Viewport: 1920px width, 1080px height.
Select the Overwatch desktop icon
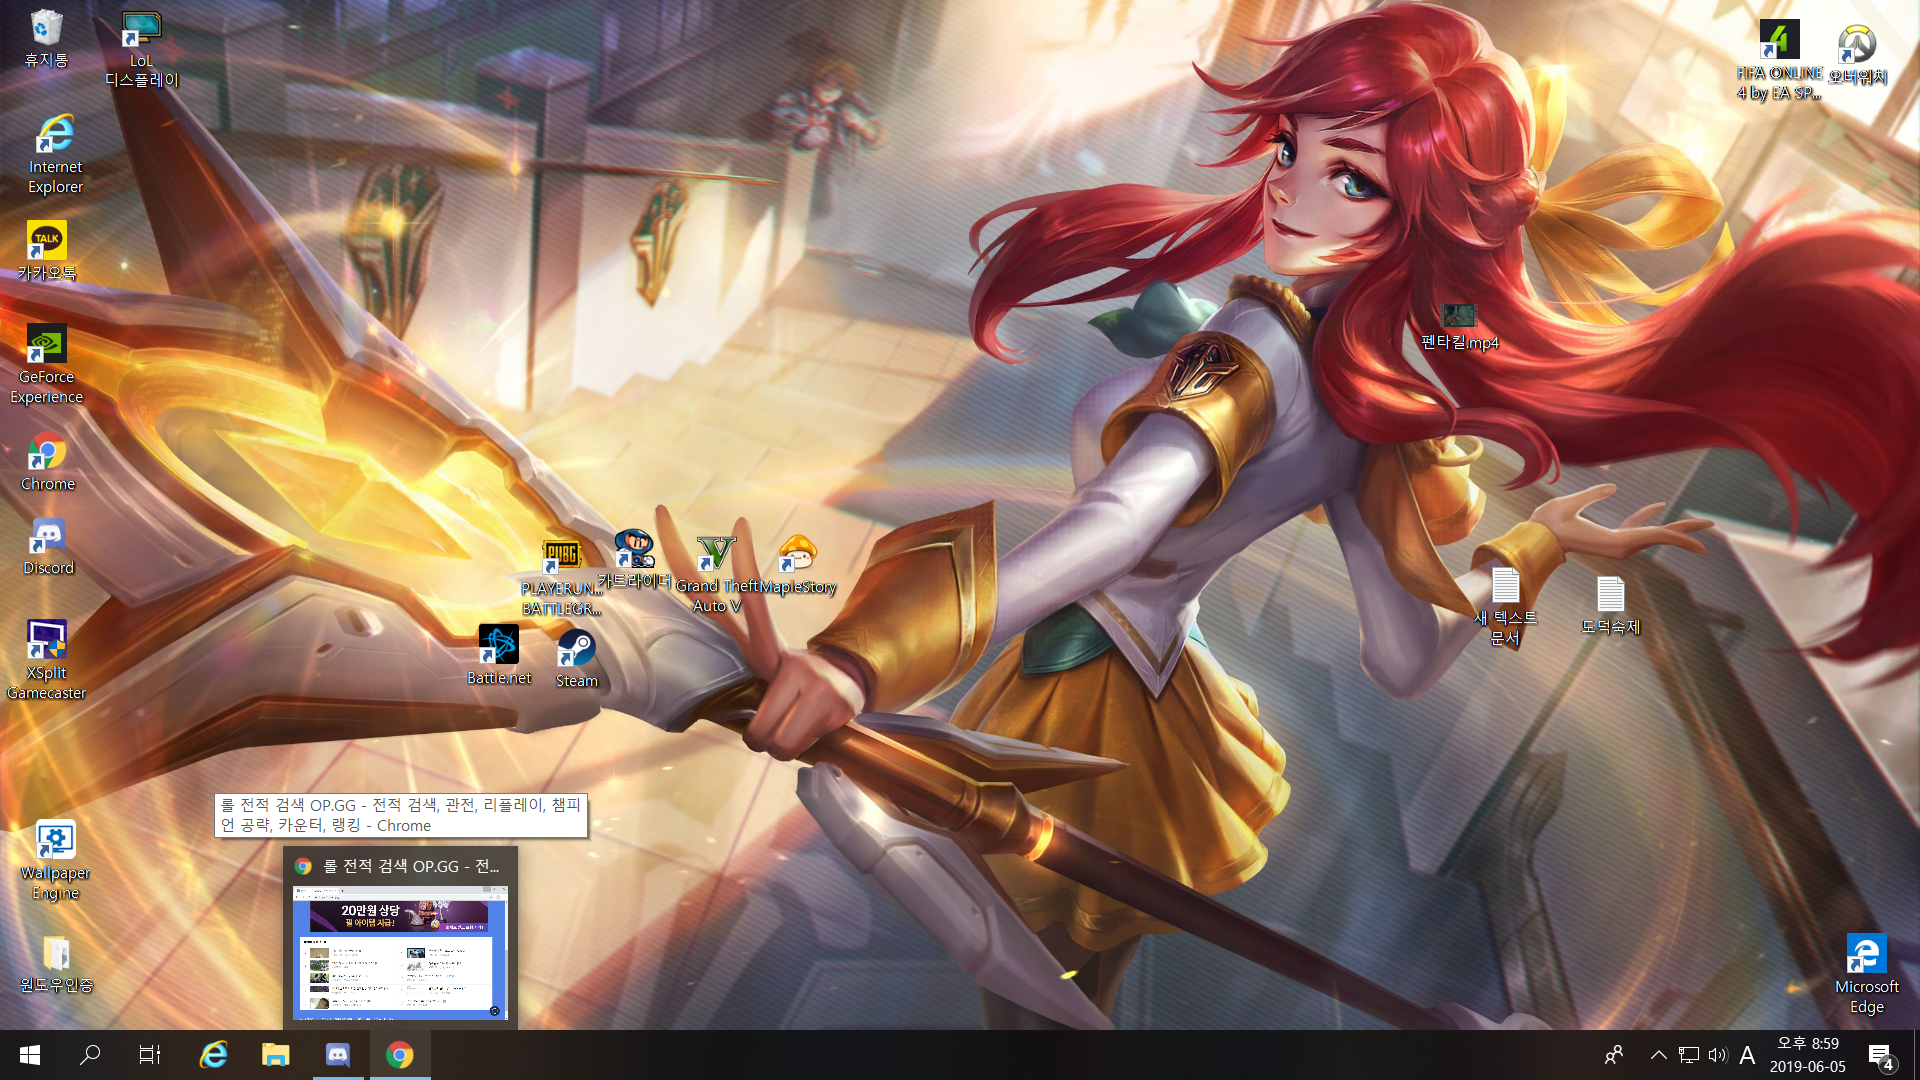coord(1857,45)
